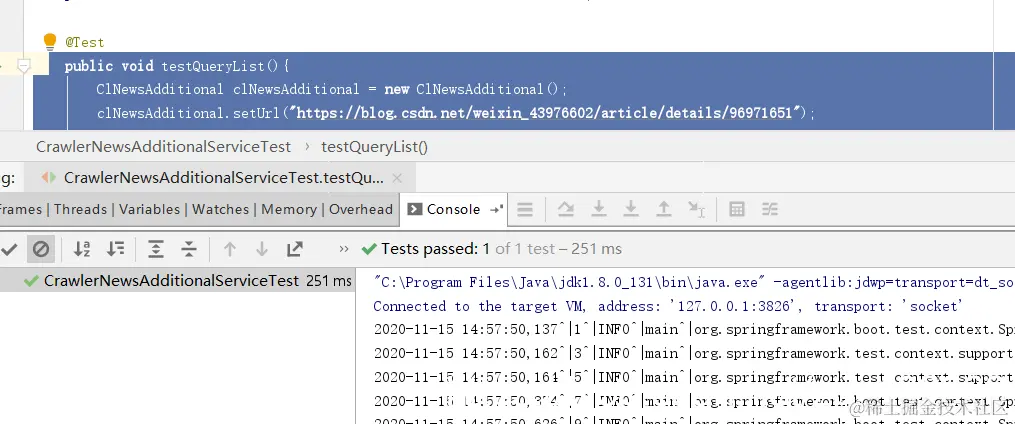The image size is (1015, 424).
Task: Click the CrawlerNewsAdditionalServiceTest breadcrumb
Action: [164, 147]
